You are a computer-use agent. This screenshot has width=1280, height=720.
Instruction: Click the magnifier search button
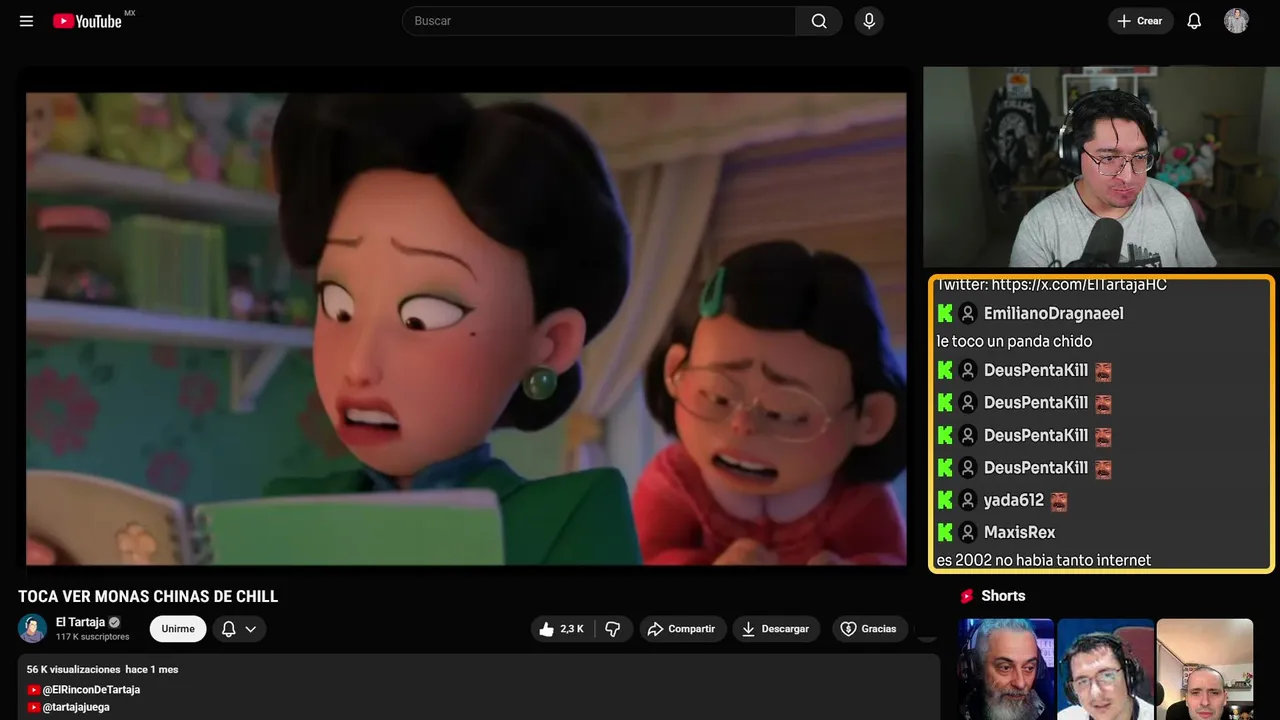pos(819,21)
